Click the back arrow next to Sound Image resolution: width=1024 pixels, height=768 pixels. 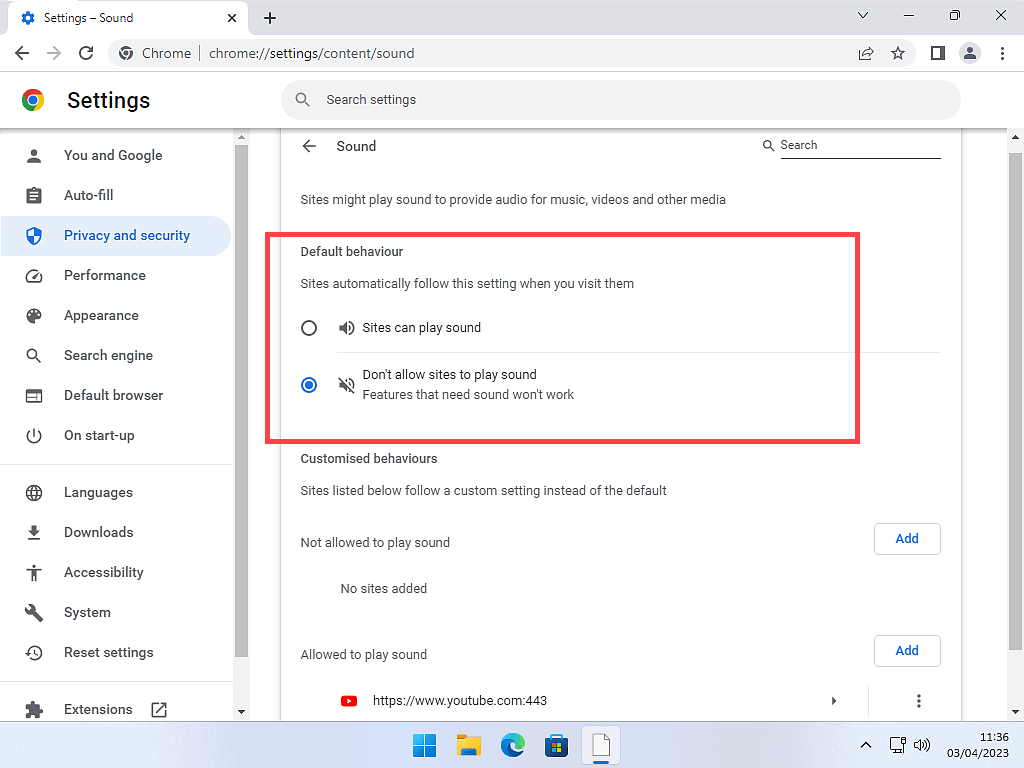point(309,146)
